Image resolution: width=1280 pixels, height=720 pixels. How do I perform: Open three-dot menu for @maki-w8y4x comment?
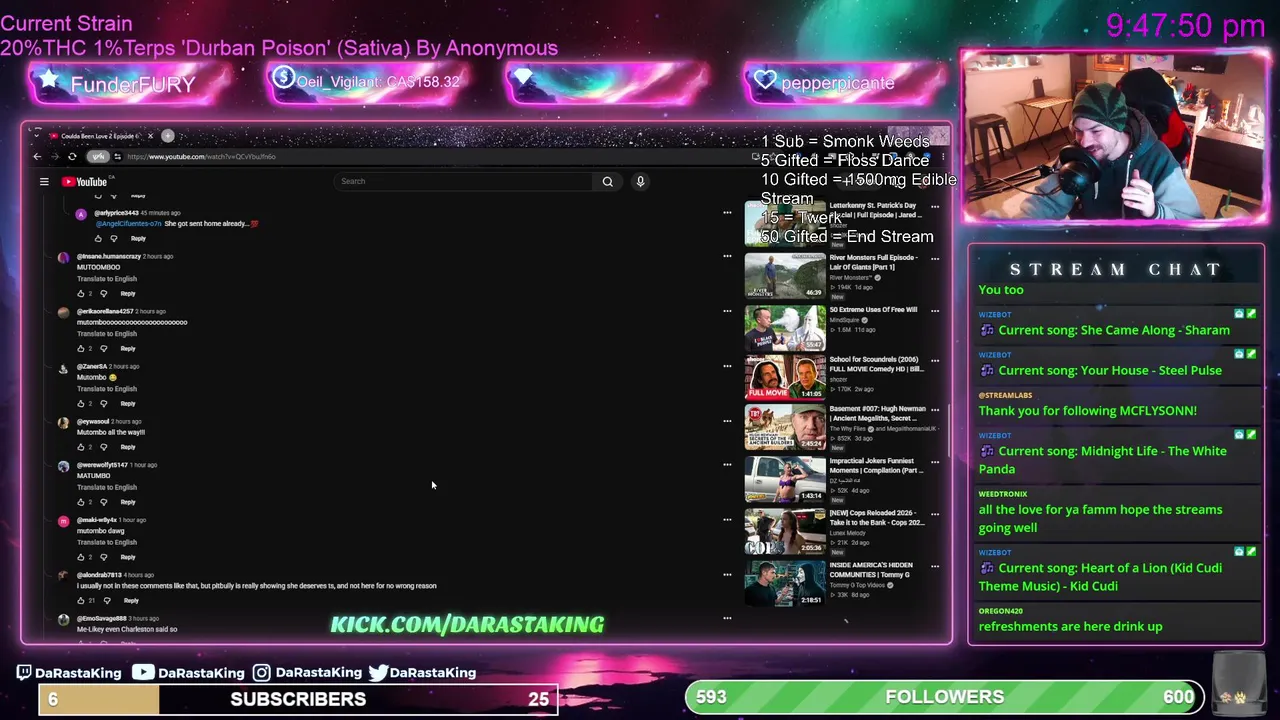(727, 520)
